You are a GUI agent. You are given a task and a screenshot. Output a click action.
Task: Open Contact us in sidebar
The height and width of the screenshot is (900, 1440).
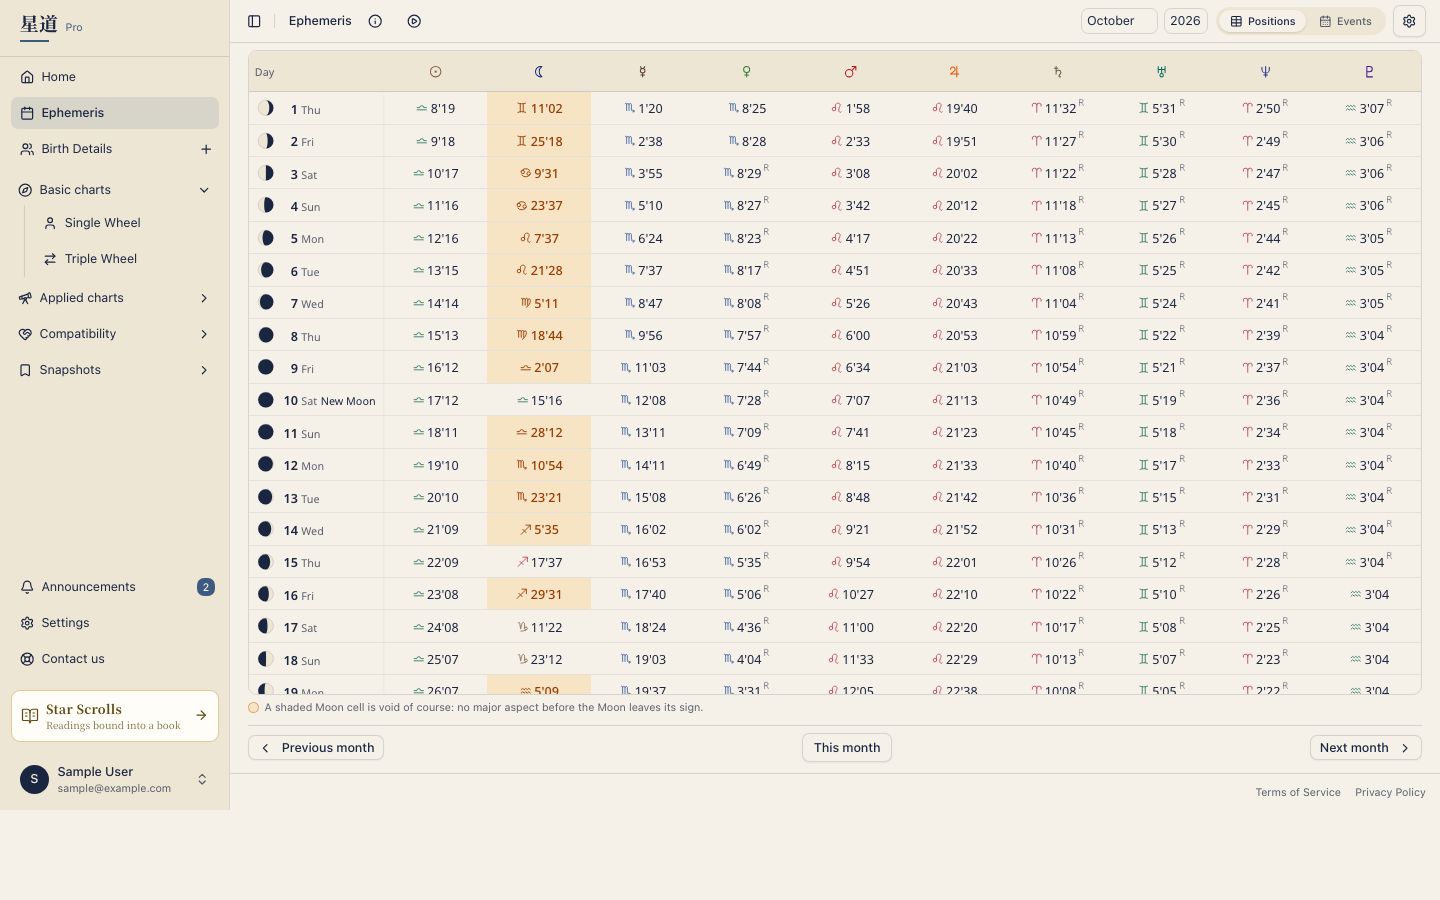[x=115, y=659]
